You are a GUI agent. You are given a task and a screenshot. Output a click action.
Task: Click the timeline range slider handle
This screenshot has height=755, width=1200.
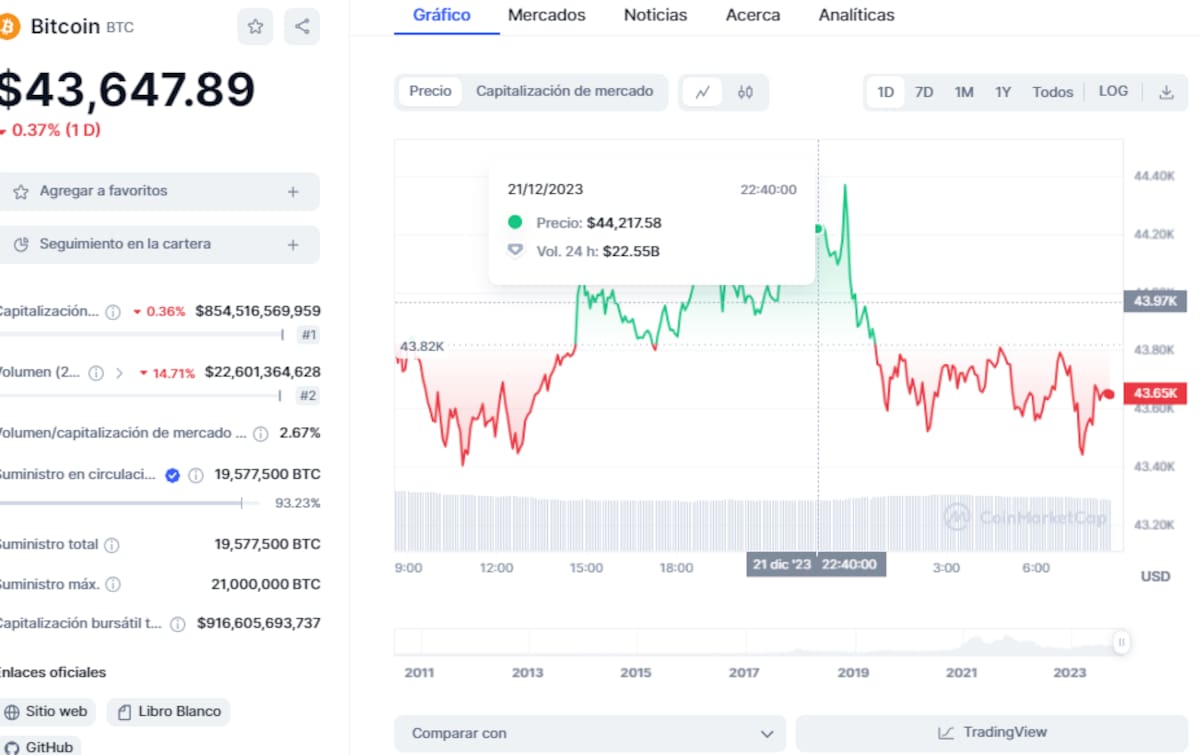click(x=1122, y=642)
